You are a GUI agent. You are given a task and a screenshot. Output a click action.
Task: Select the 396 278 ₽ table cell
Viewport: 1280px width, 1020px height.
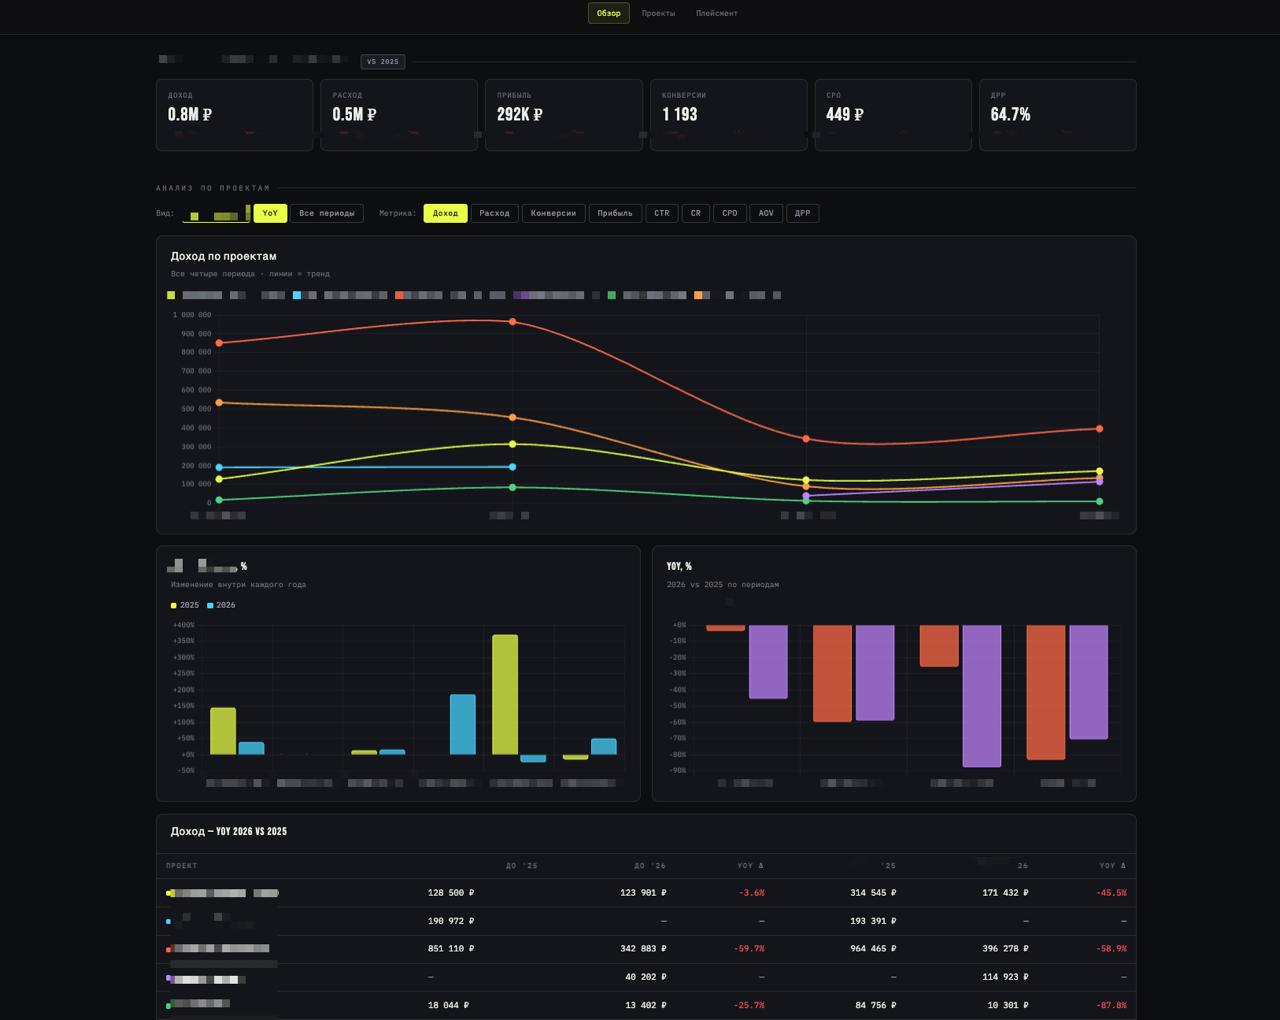click(1005, 949)
